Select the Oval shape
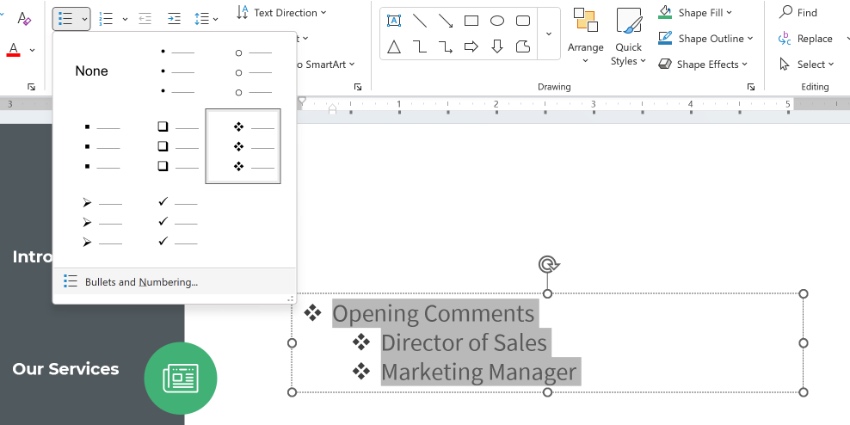 tap(497, 21)
